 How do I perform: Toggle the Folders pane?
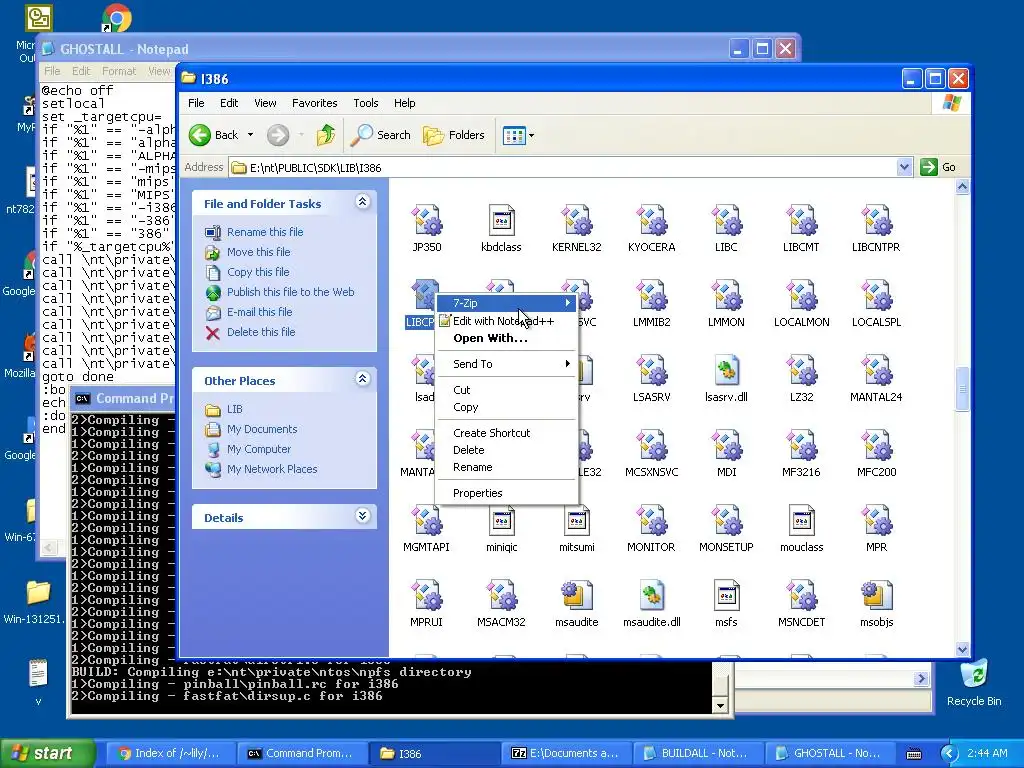[454, 135]
